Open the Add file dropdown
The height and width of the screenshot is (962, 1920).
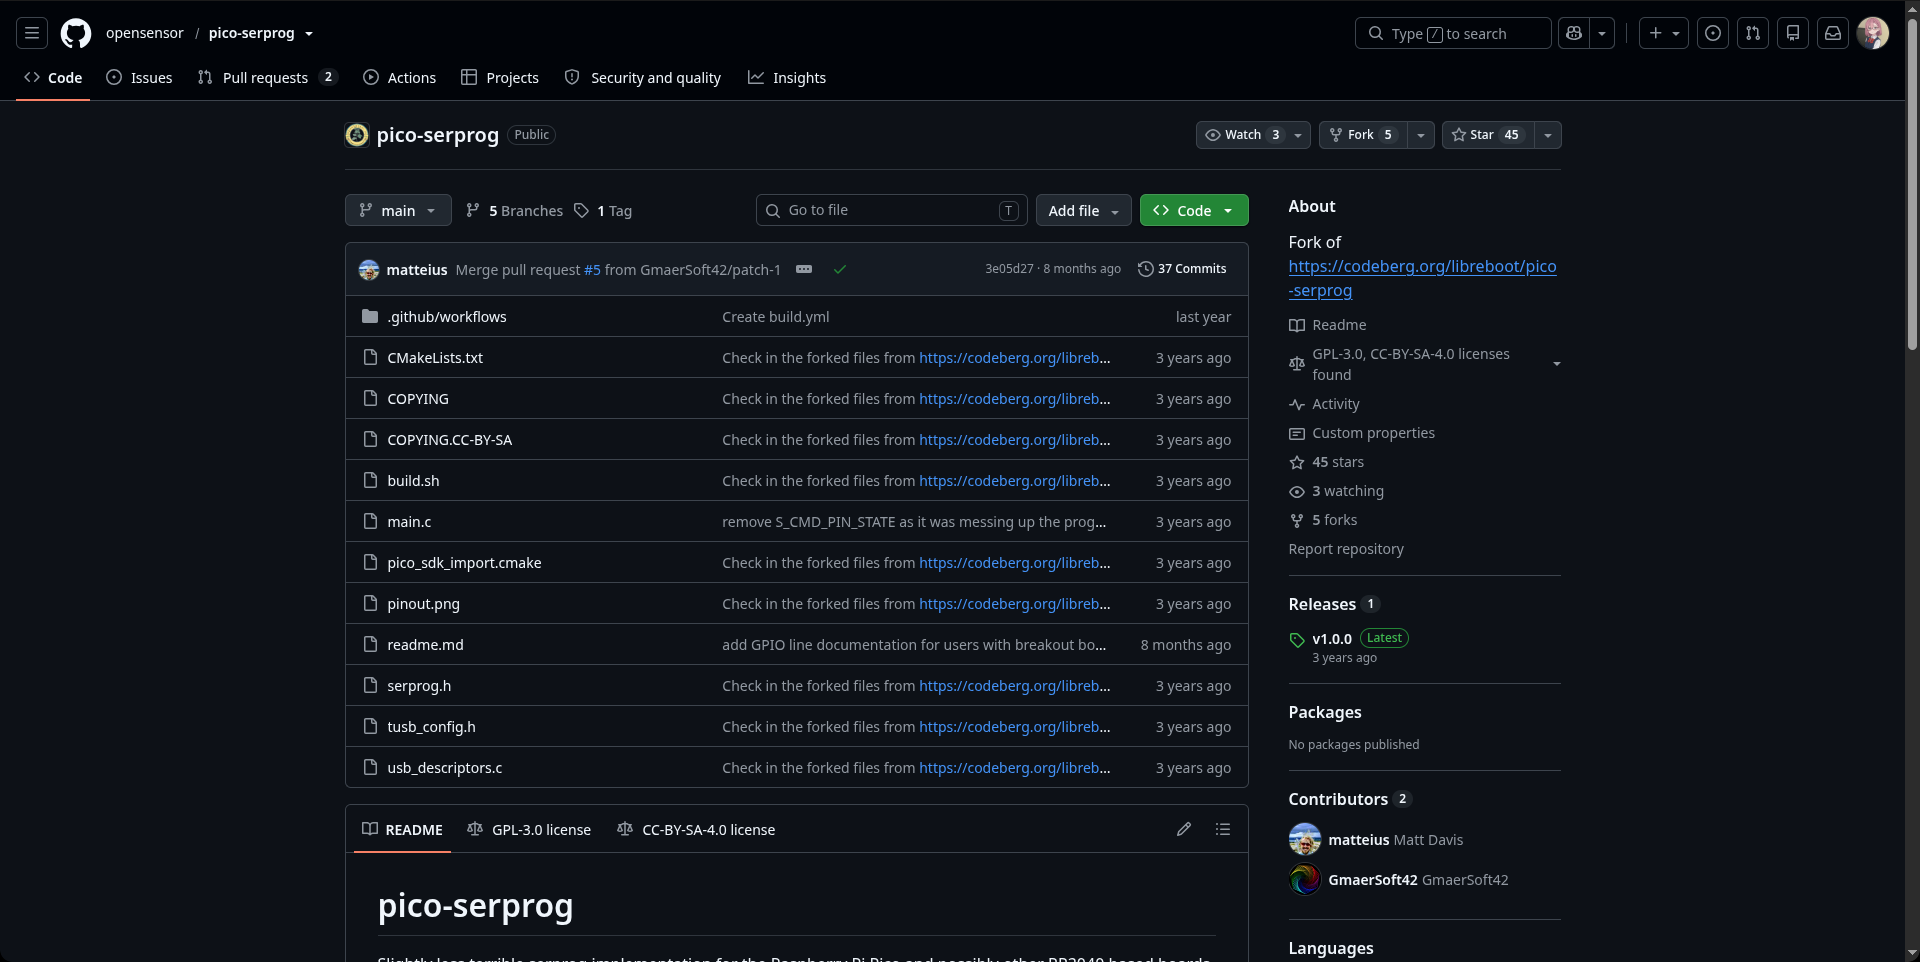pos(1084,210)
